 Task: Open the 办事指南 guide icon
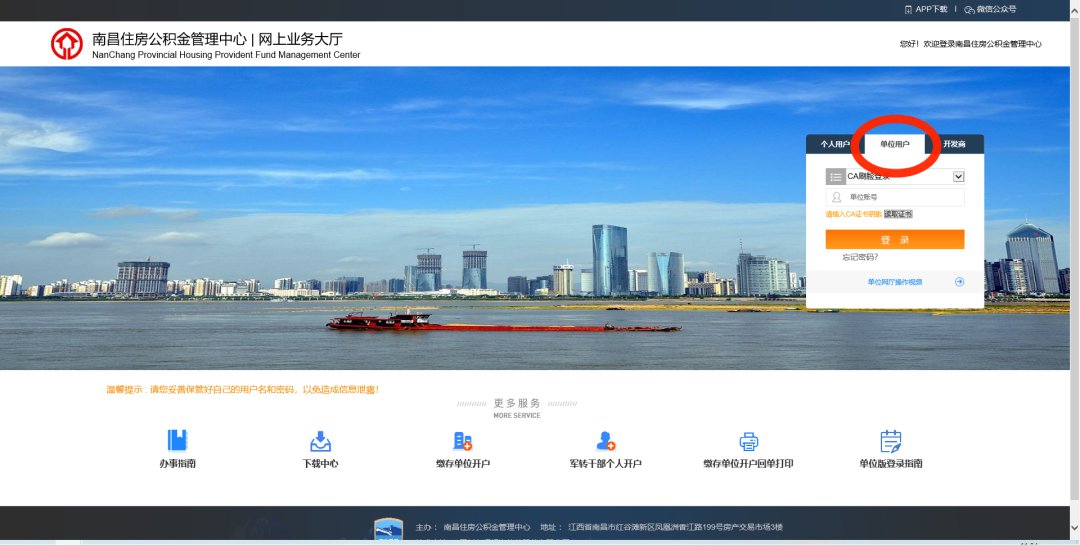coord(177,440)
